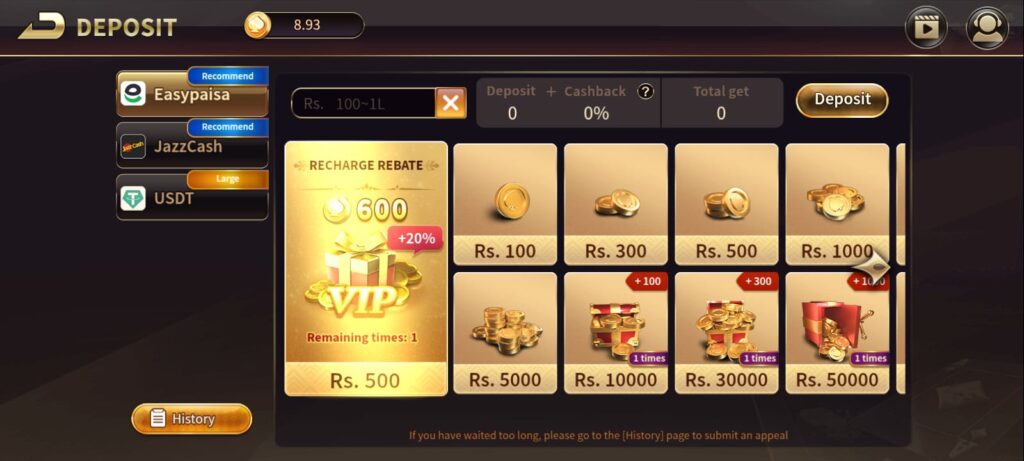The height and width of the screenshot is (461, 1024).
Task: Open customer support headset icon
Action: pos(987,27)
